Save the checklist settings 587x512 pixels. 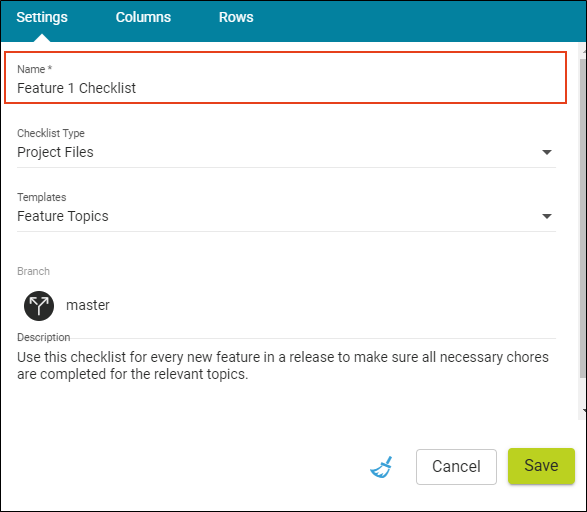click(x=541, y=466)
